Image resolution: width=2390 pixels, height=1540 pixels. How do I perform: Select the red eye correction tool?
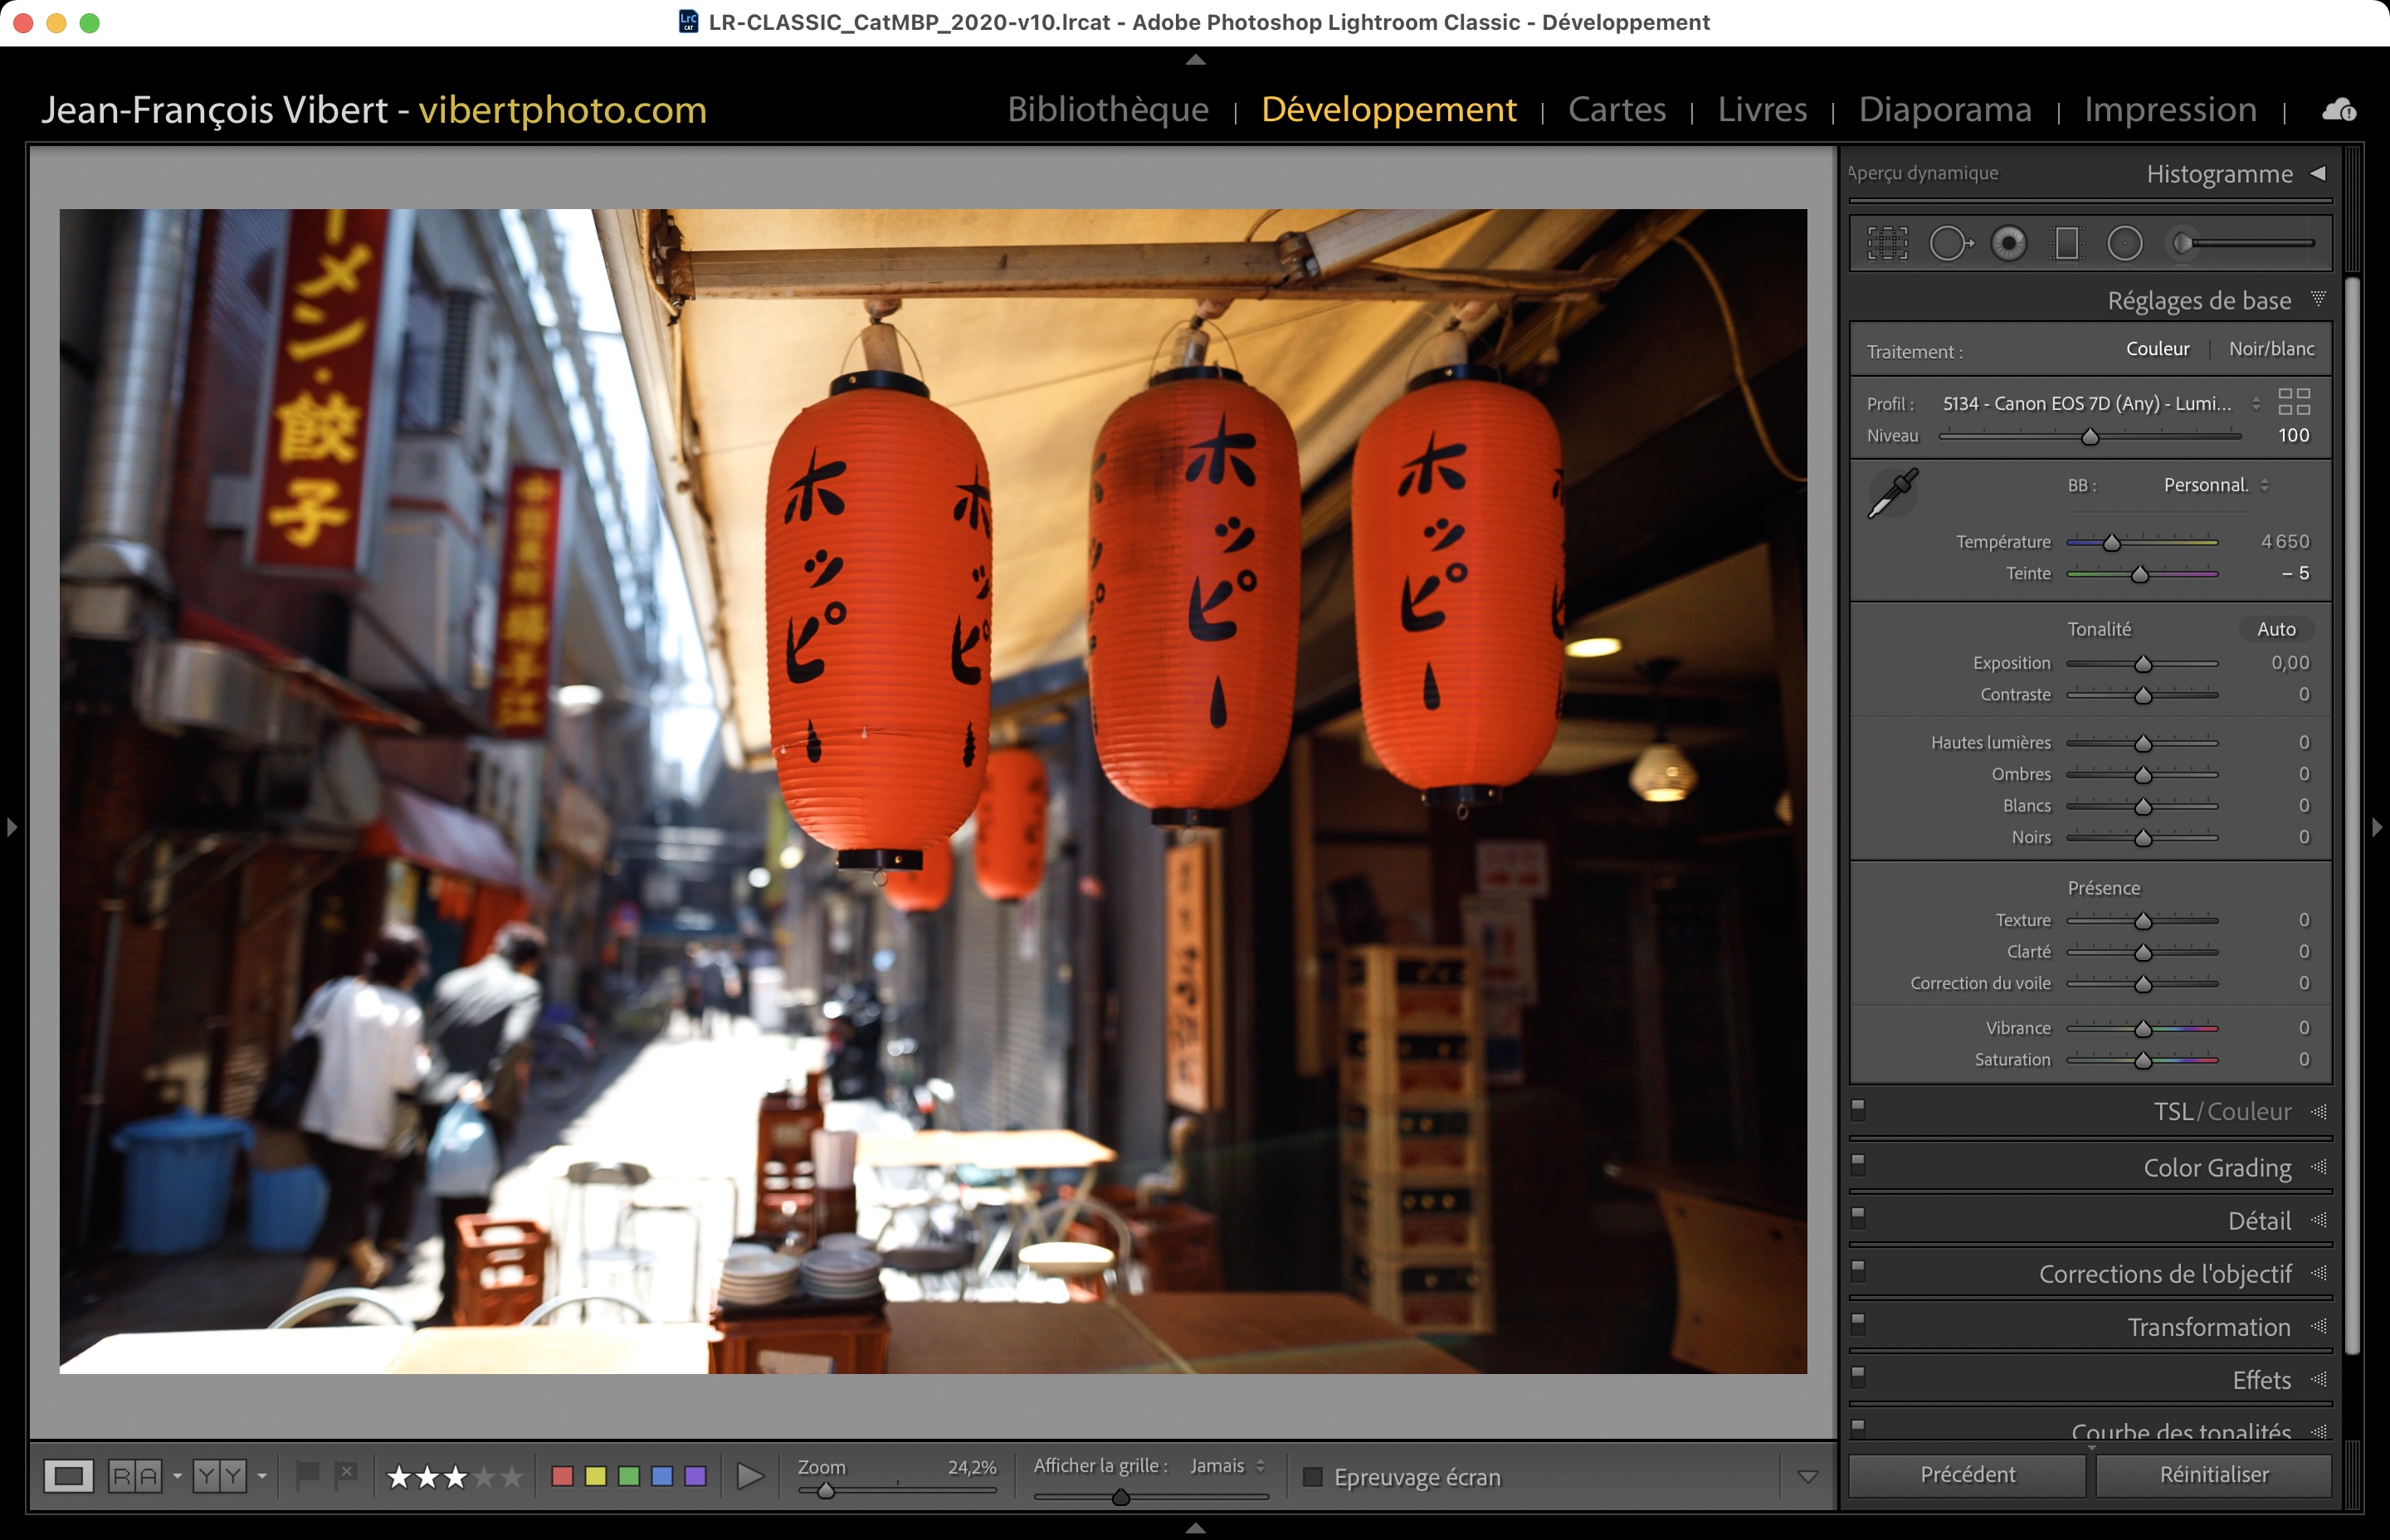pyautogui.click(x=2009, y=243)
